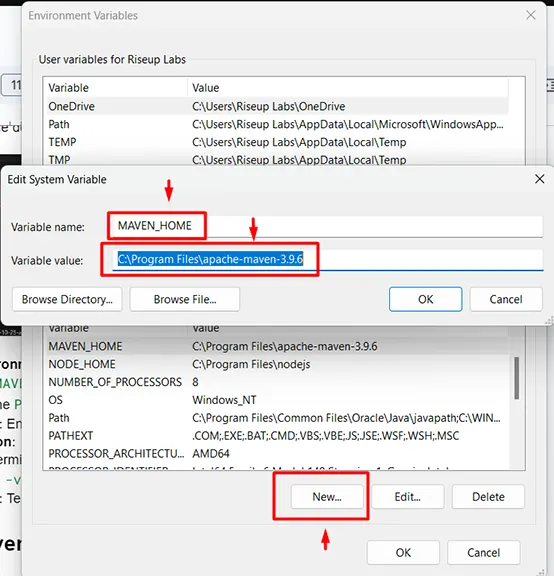Screen dimensions: 554x576
Task: Click OneDrive path value cell
Action: click(269, 107)
